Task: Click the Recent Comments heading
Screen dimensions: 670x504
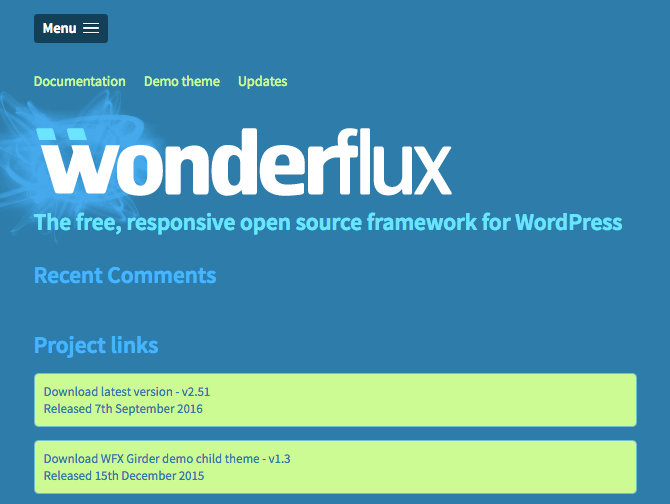Action: (x=125, y=275)
